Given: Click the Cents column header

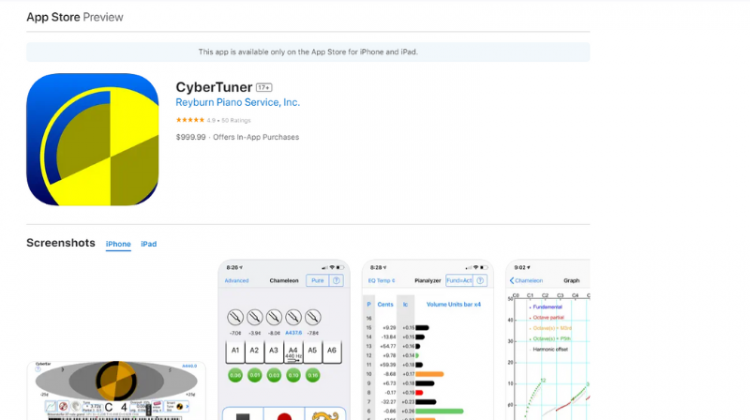Looking at the screenshot, I should [x=385, y=305].
